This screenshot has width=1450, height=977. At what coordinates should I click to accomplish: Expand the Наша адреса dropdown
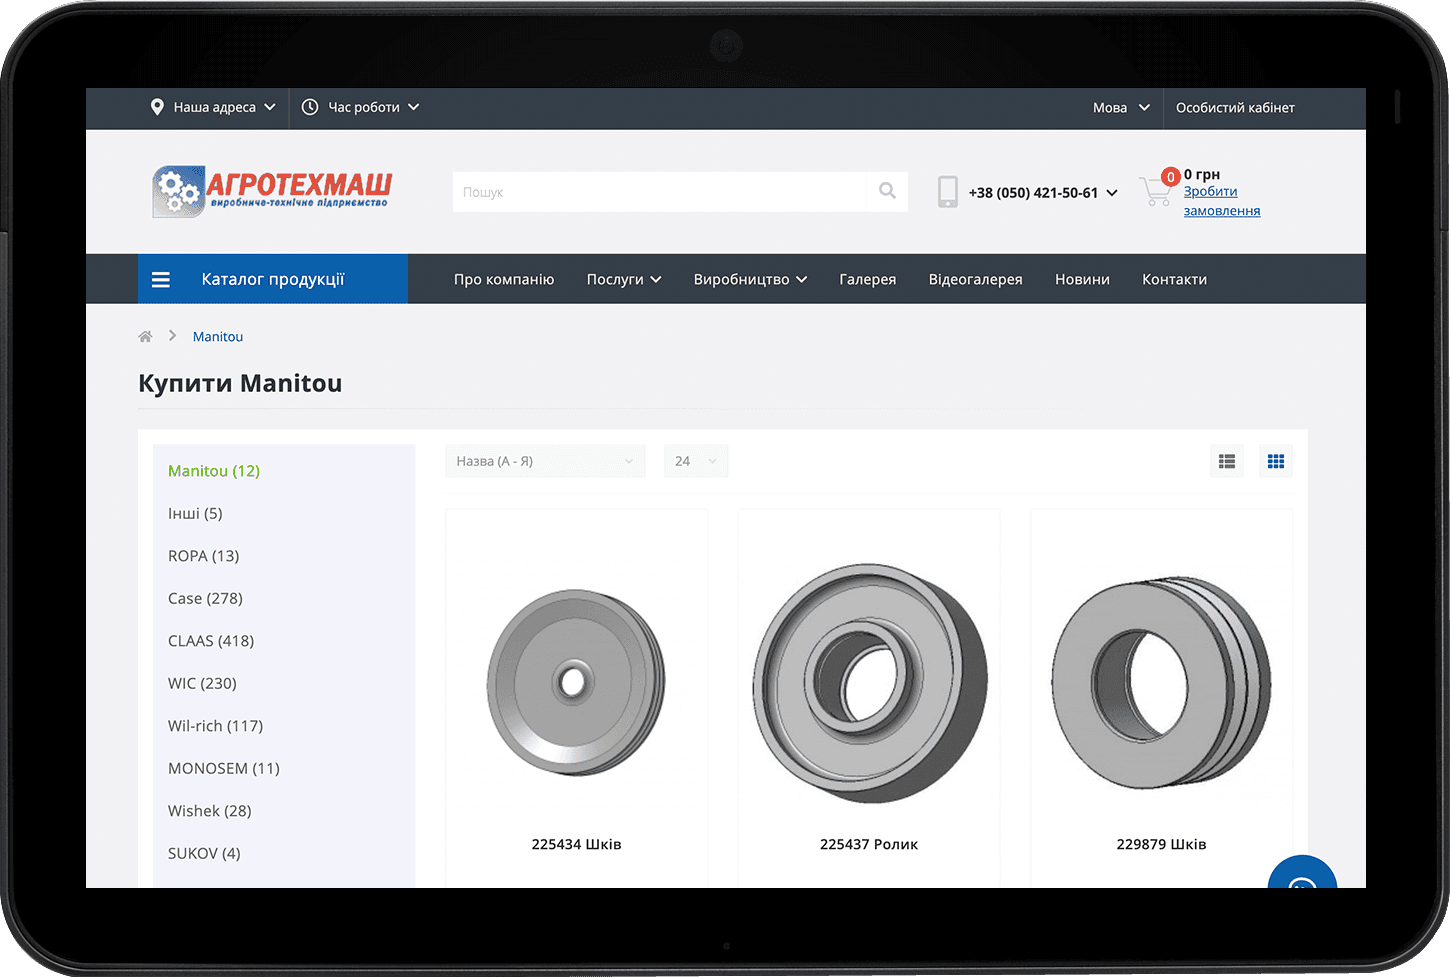pyautogui.click(x=213, y=108)
